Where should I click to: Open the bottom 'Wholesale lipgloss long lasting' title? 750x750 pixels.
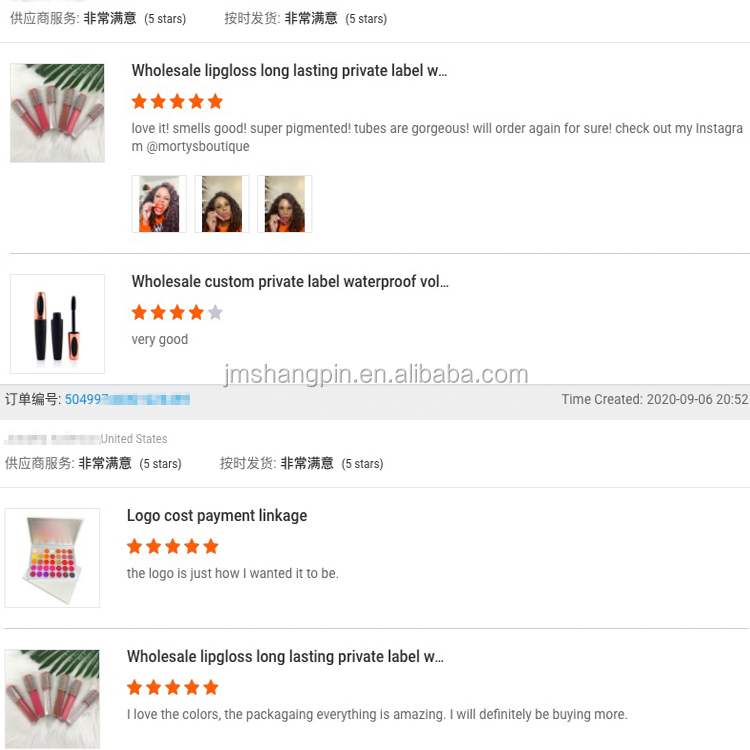click(x=285, y=657)
